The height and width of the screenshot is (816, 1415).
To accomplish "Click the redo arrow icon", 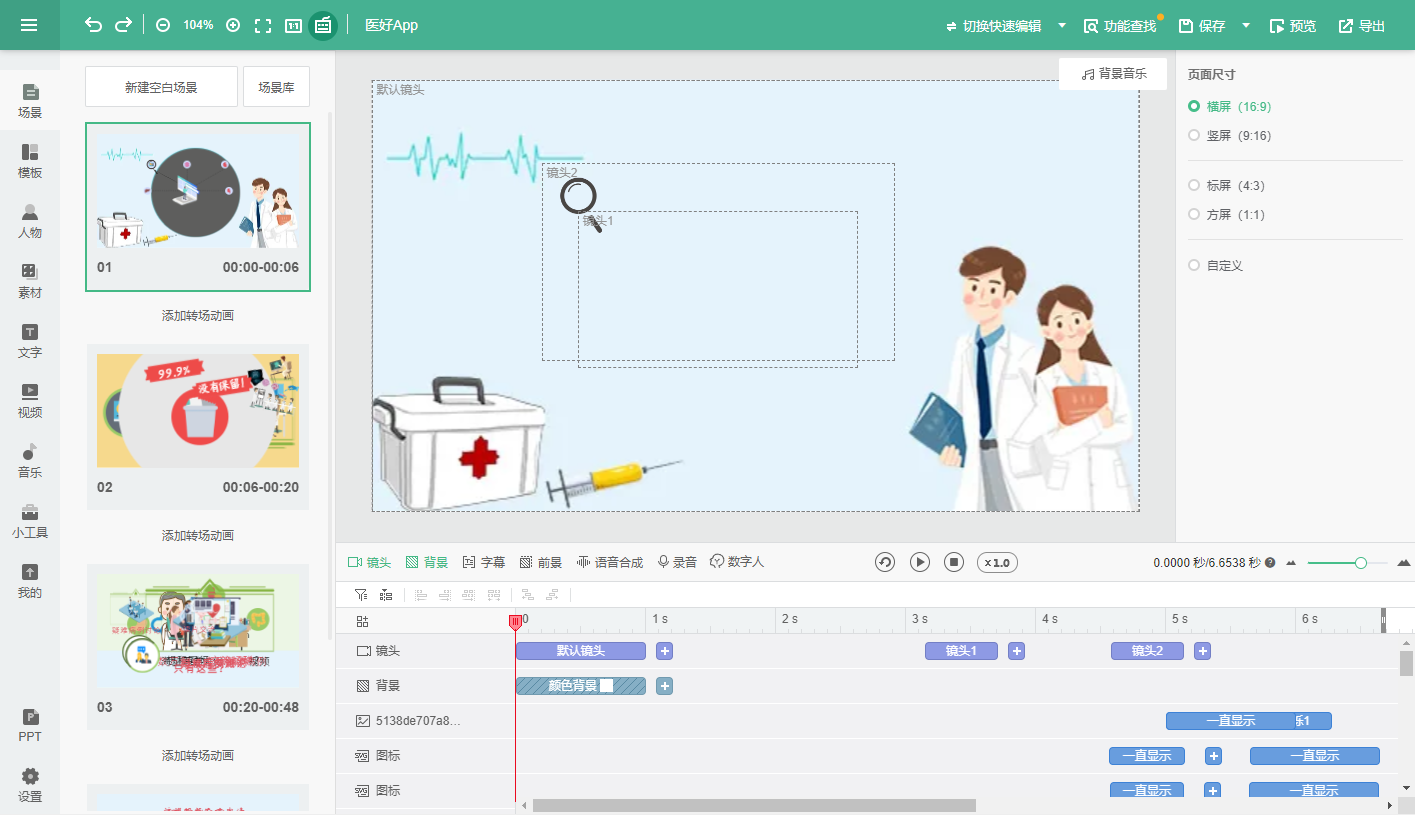I will click(123, 25).
